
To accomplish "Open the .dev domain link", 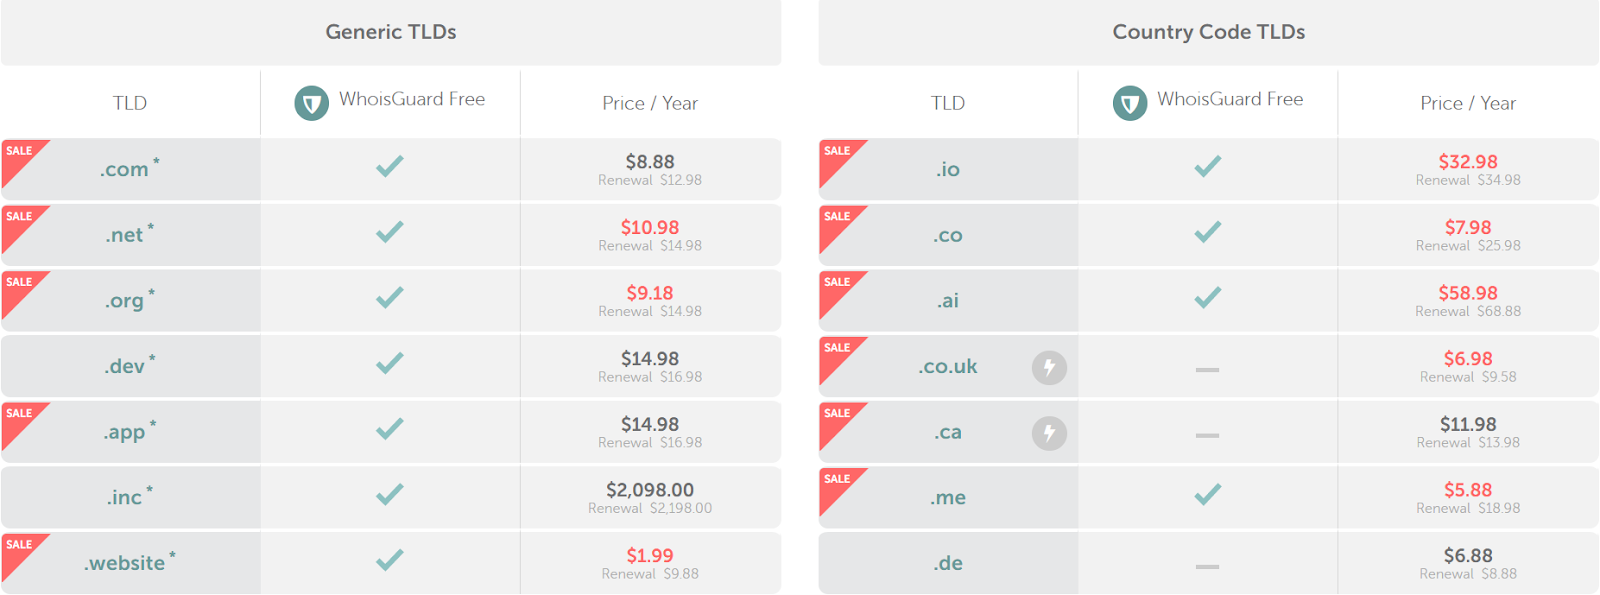I will (125, 366).
